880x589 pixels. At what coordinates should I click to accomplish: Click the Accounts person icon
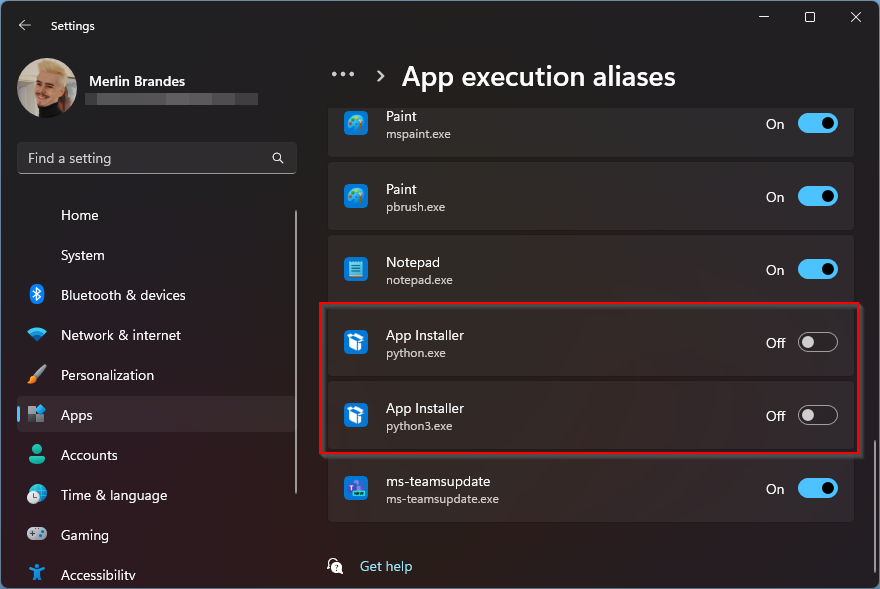click(x=37, y=455)
